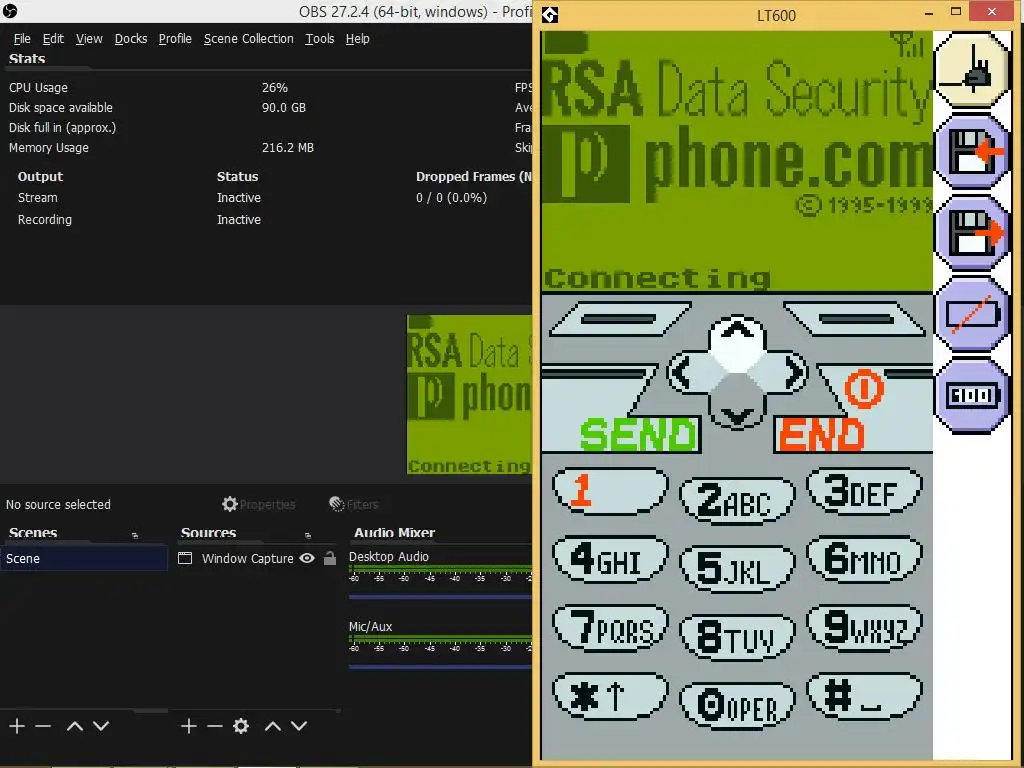The height and width of the screenshot is (768, 1024).
Task: Move source up with arrow icon
Action: [x=273, y=726]
